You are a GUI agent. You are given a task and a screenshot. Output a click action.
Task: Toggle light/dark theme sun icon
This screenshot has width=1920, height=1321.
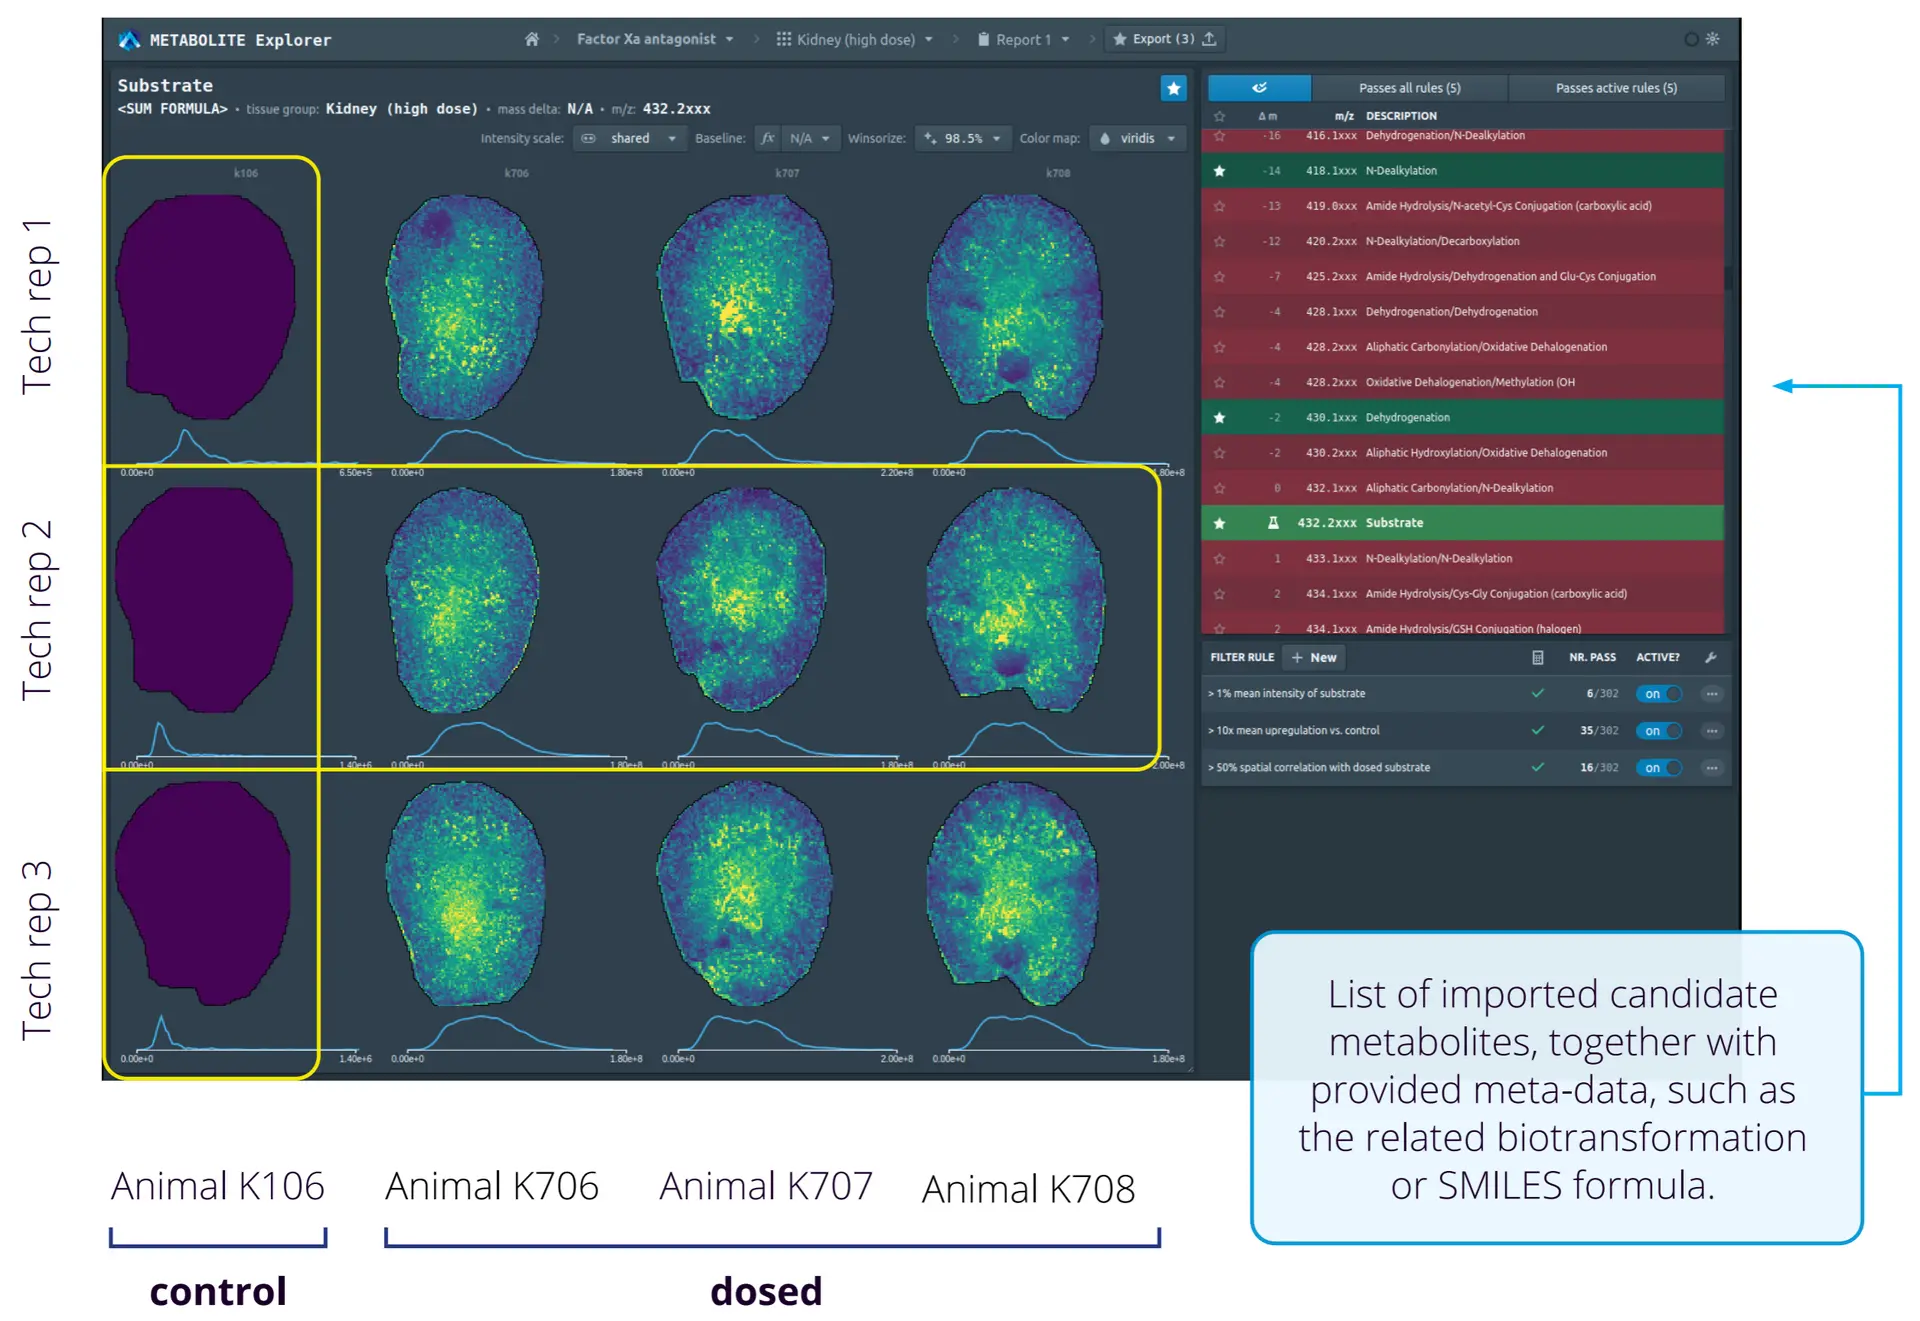(x=1712, y=39)
